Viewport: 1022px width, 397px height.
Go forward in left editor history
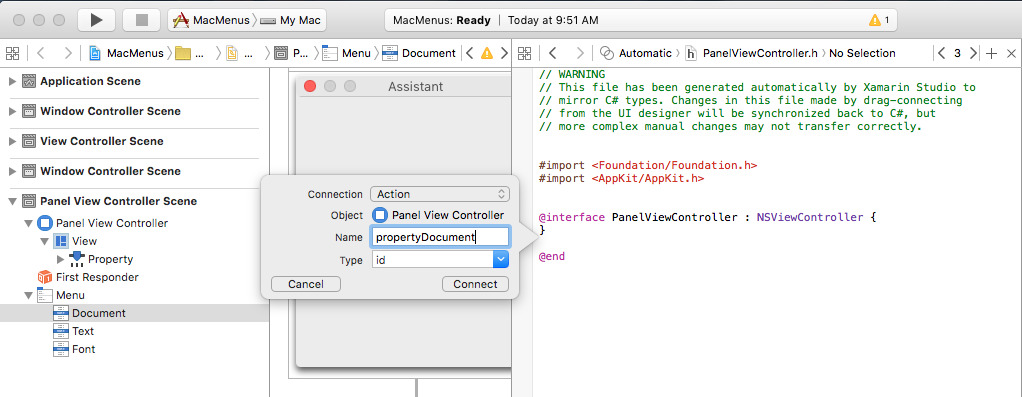point(68,53)
